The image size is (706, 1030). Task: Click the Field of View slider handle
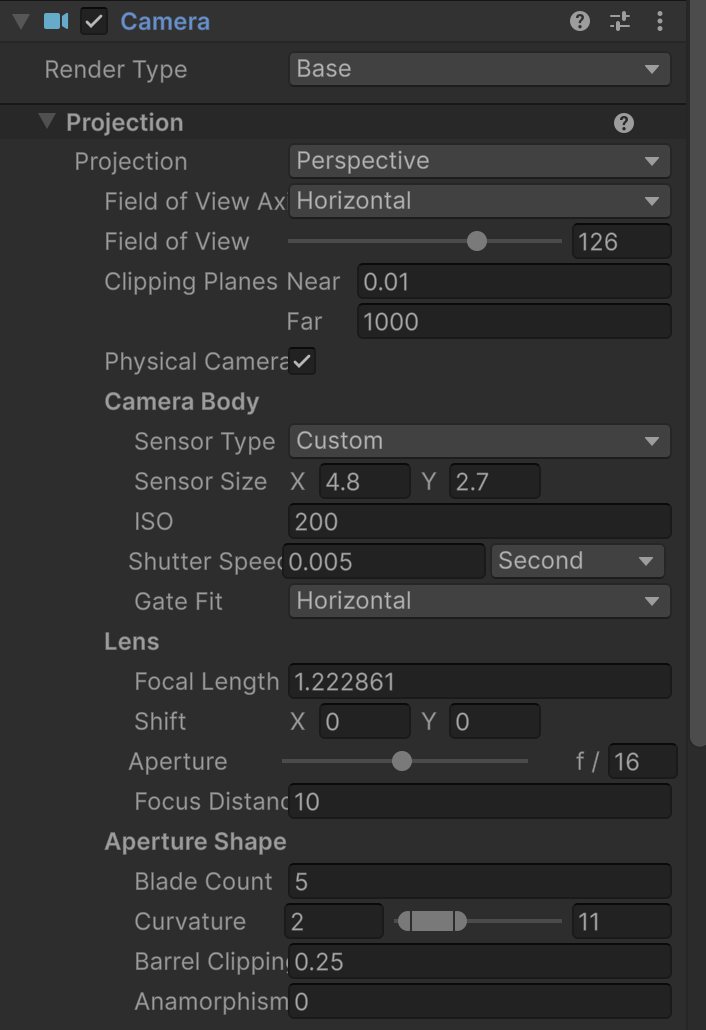[x=477, y=241]
